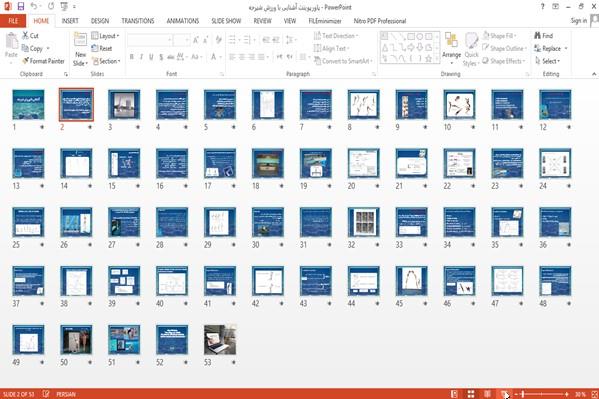Click the Cut scissors command
599x399 pixels.
[x=30, y=36]
